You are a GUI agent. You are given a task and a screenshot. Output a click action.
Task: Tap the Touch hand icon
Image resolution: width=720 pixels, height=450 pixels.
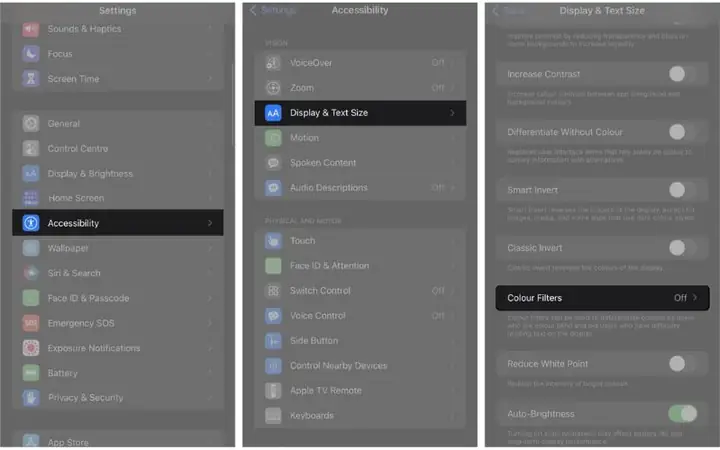(x=273, y=241)
